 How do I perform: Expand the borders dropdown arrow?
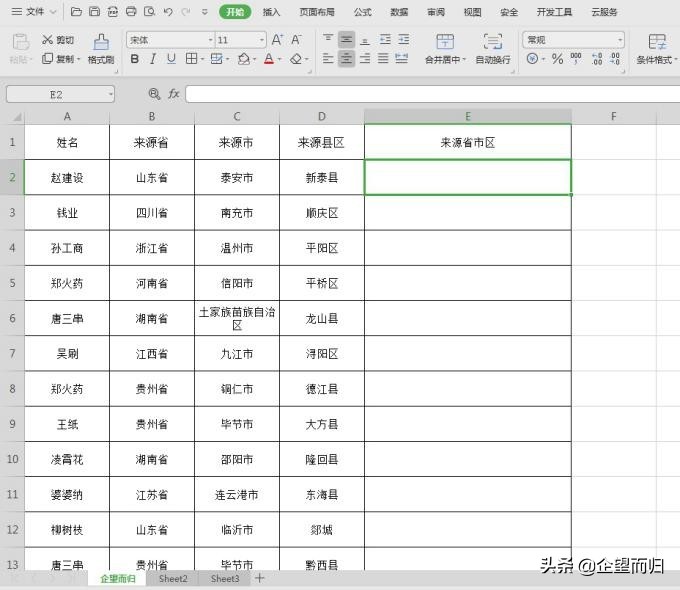click(202, 59)
